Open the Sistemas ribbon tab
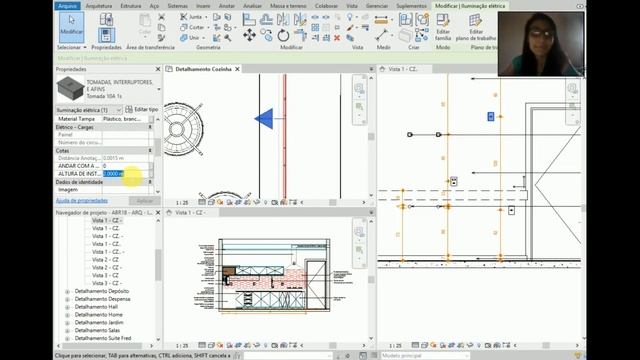This screenshot has height=360, width=640. [x=178, y=6]
